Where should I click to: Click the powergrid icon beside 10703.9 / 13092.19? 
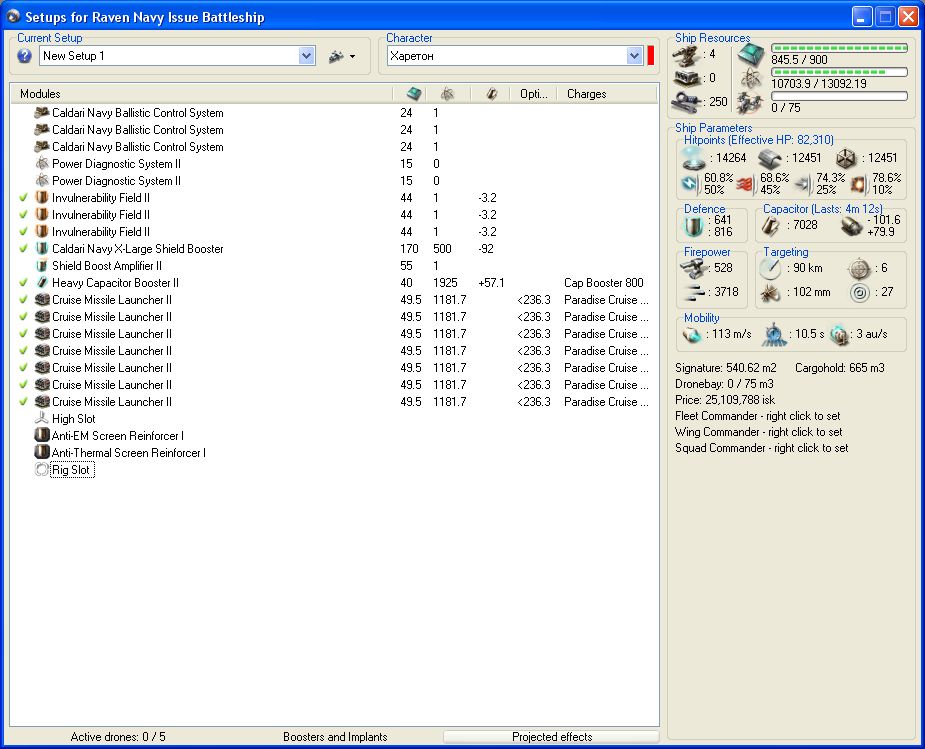point(751,78)
